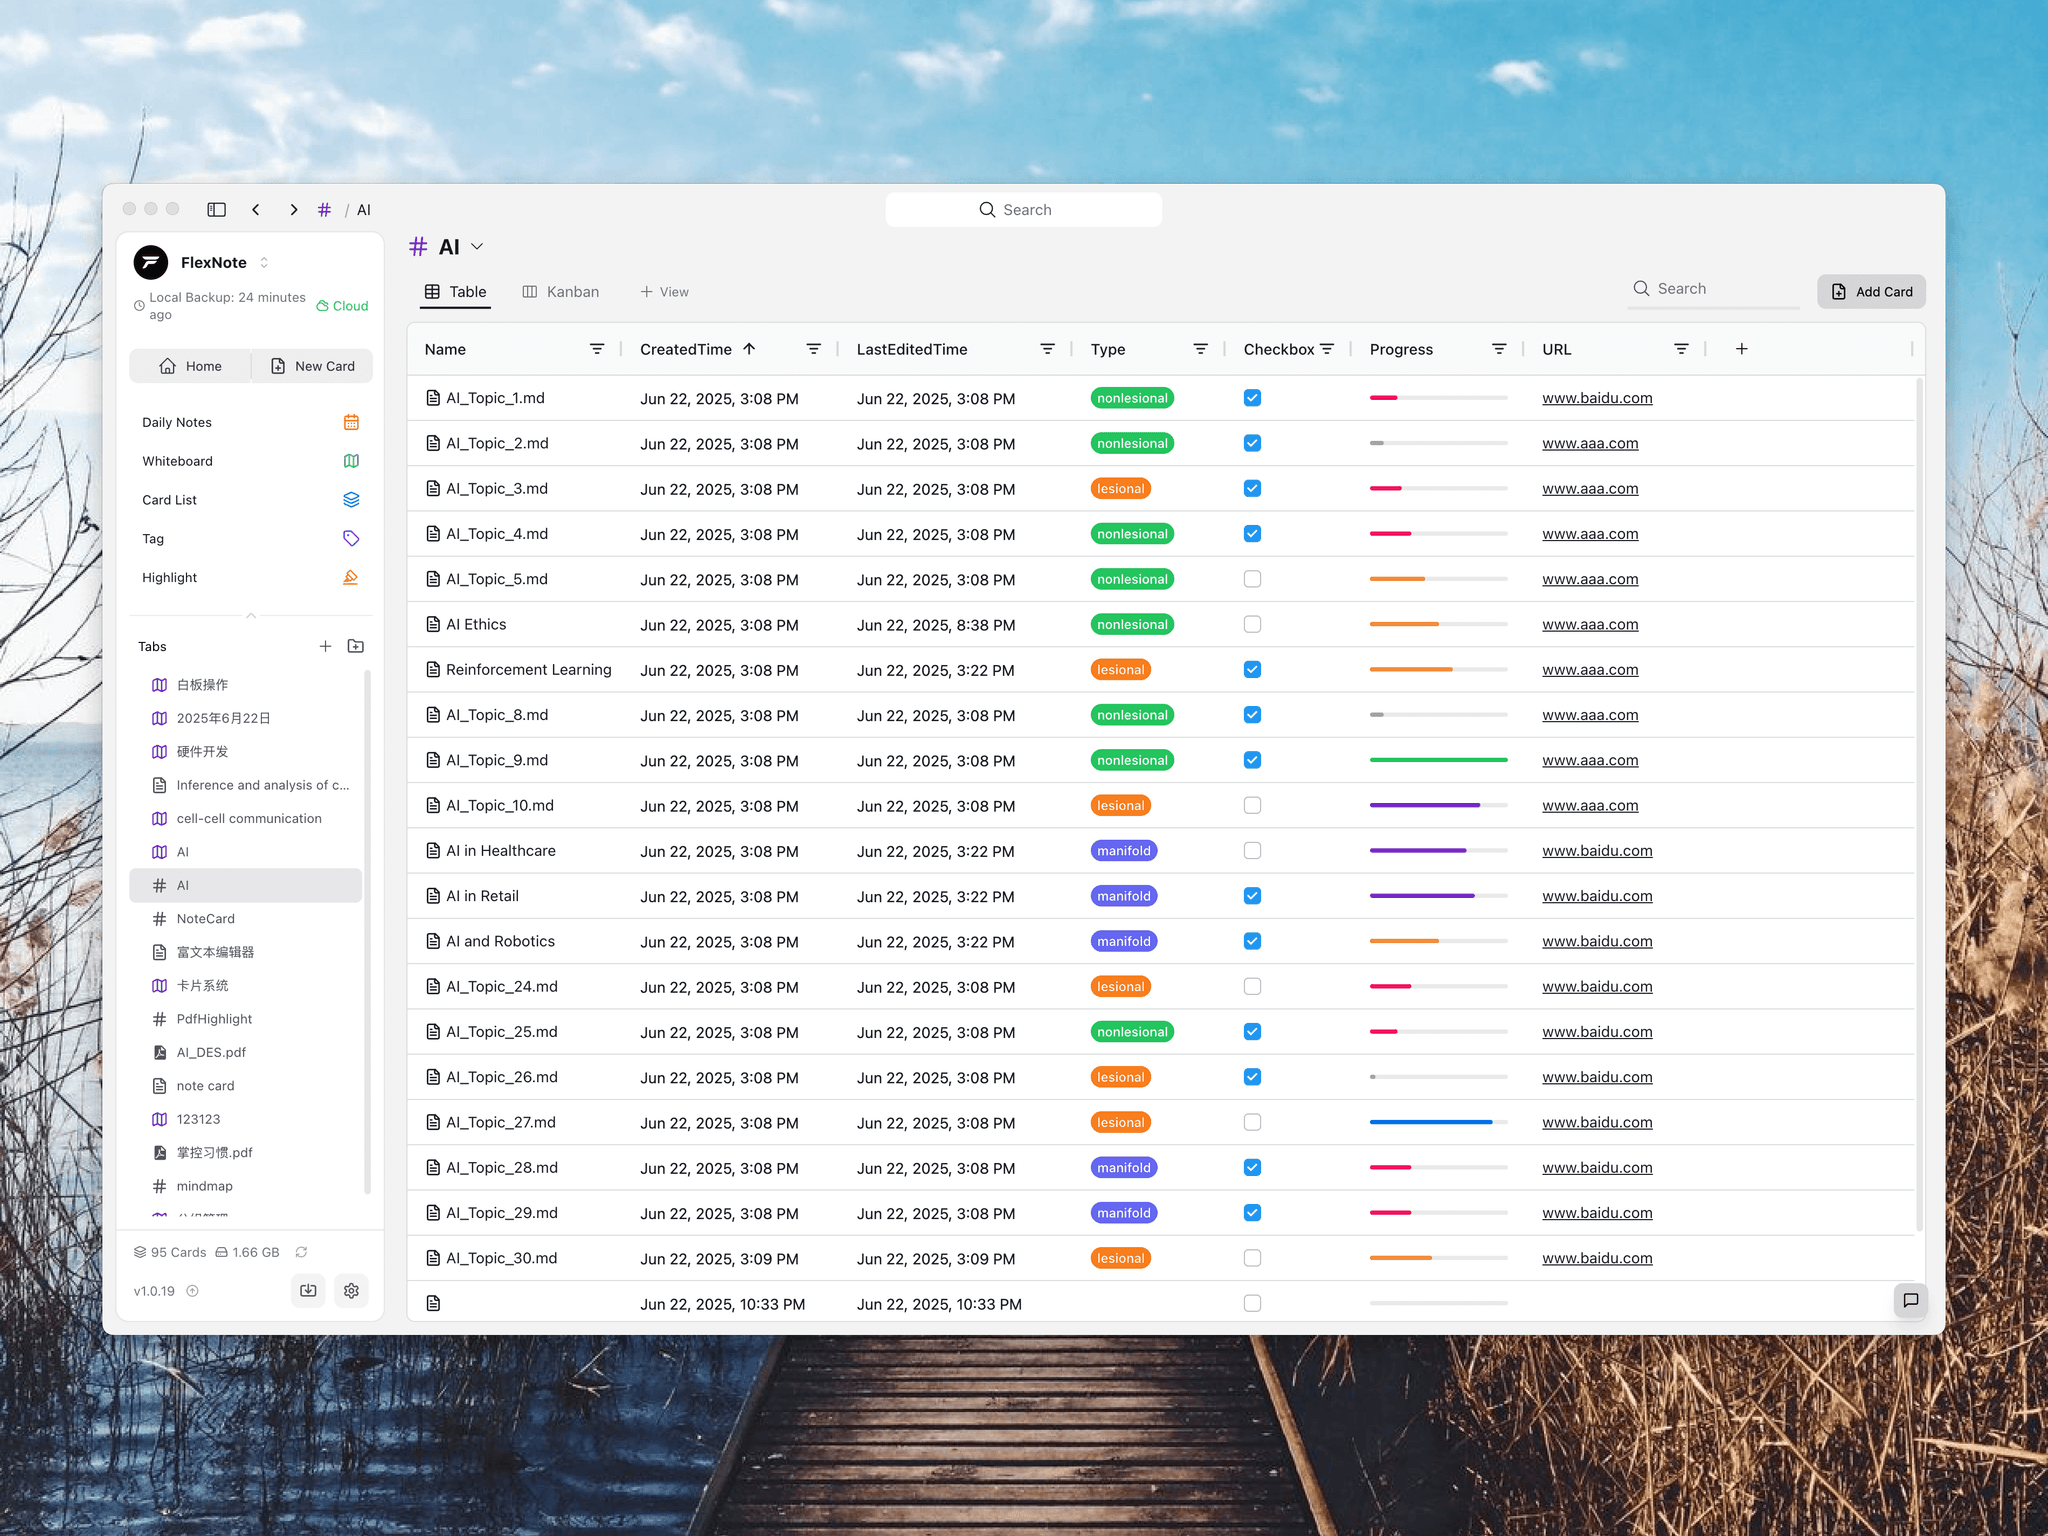The height and width of the screenshot is (1536, 2048).
Task: Open settings with the gear icon
Action: [x=351, y=1291]
